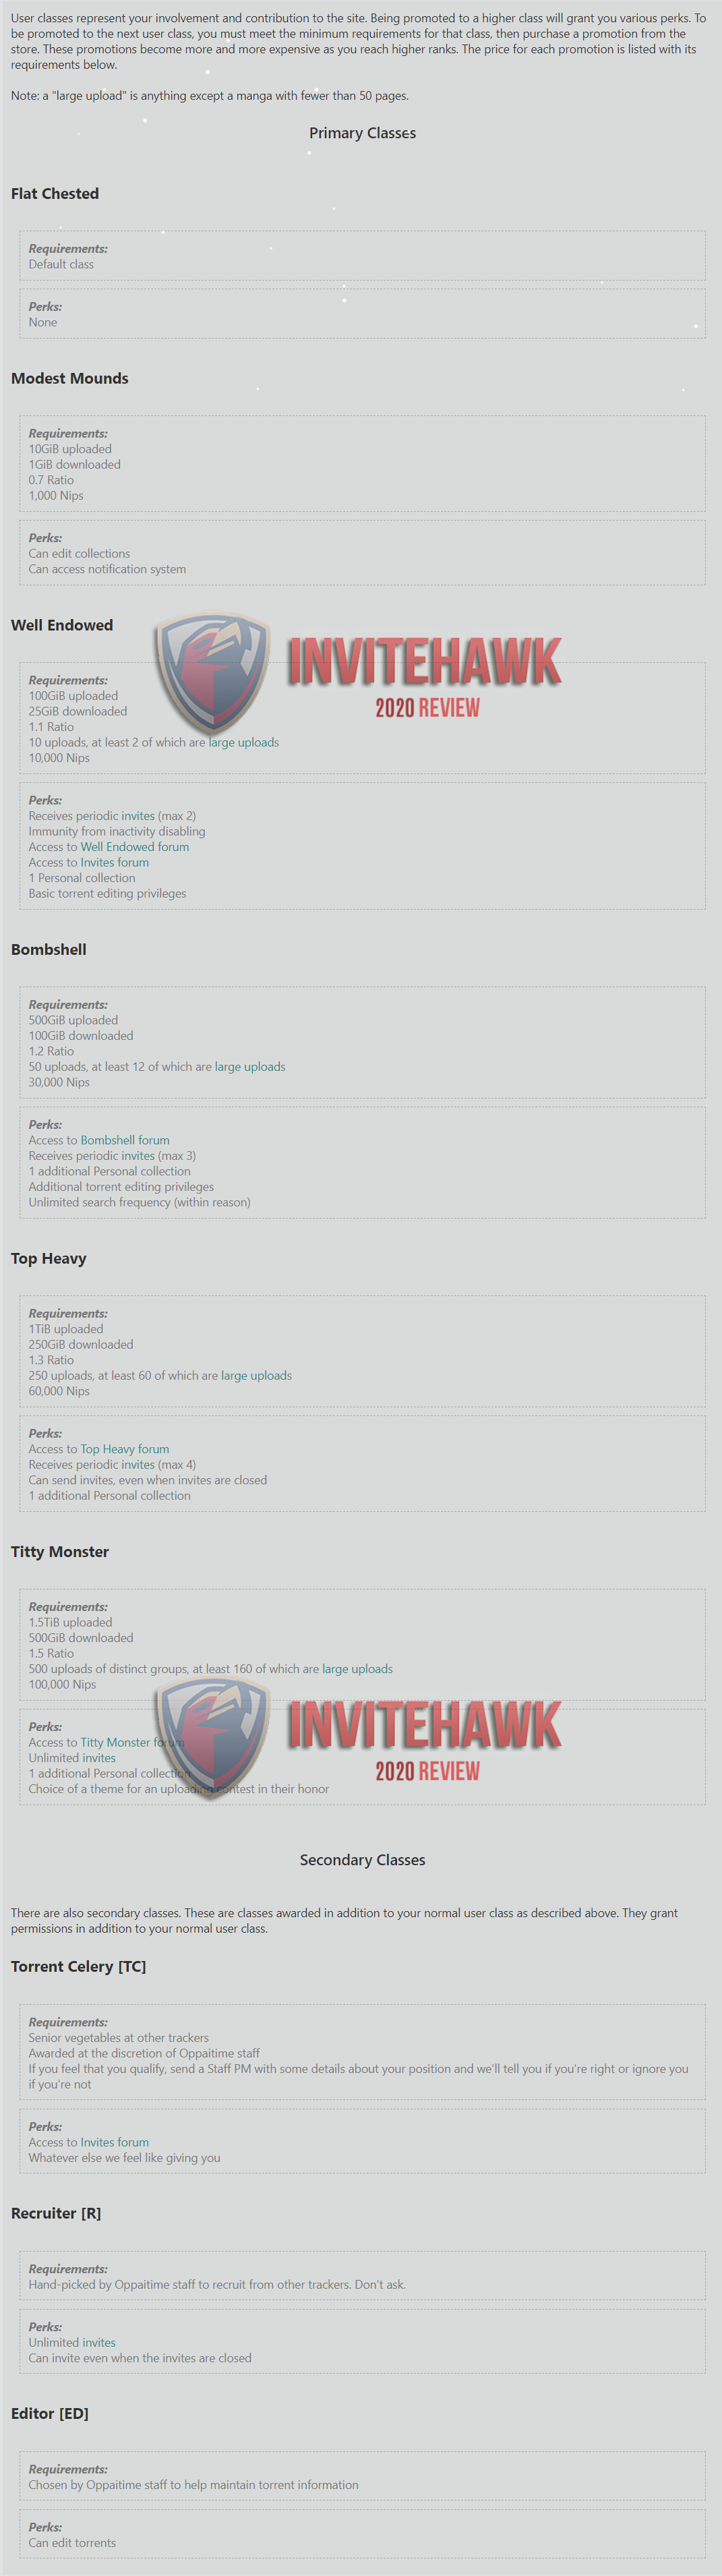Open 'invites' link in Well Endowed perks
The image size is (722, 2576).
tap(138, 816)
